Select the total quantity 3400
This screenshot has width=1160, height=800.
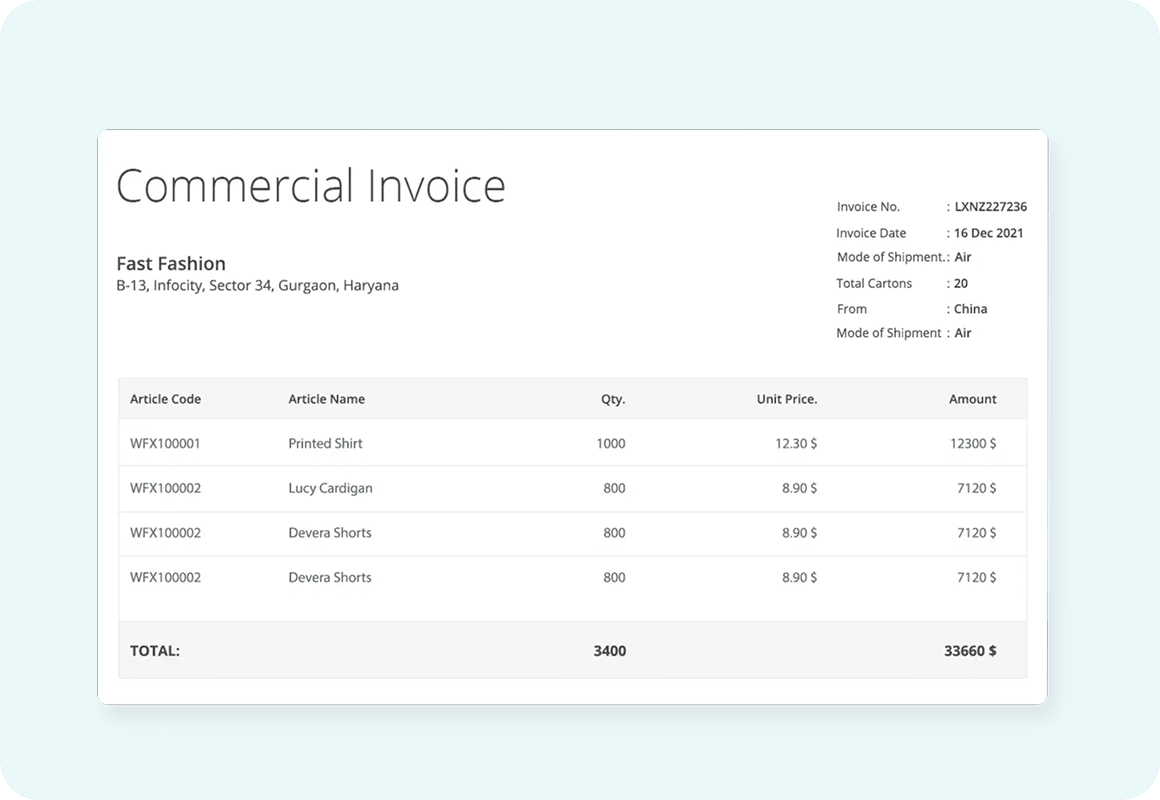(x=609, y=651)
